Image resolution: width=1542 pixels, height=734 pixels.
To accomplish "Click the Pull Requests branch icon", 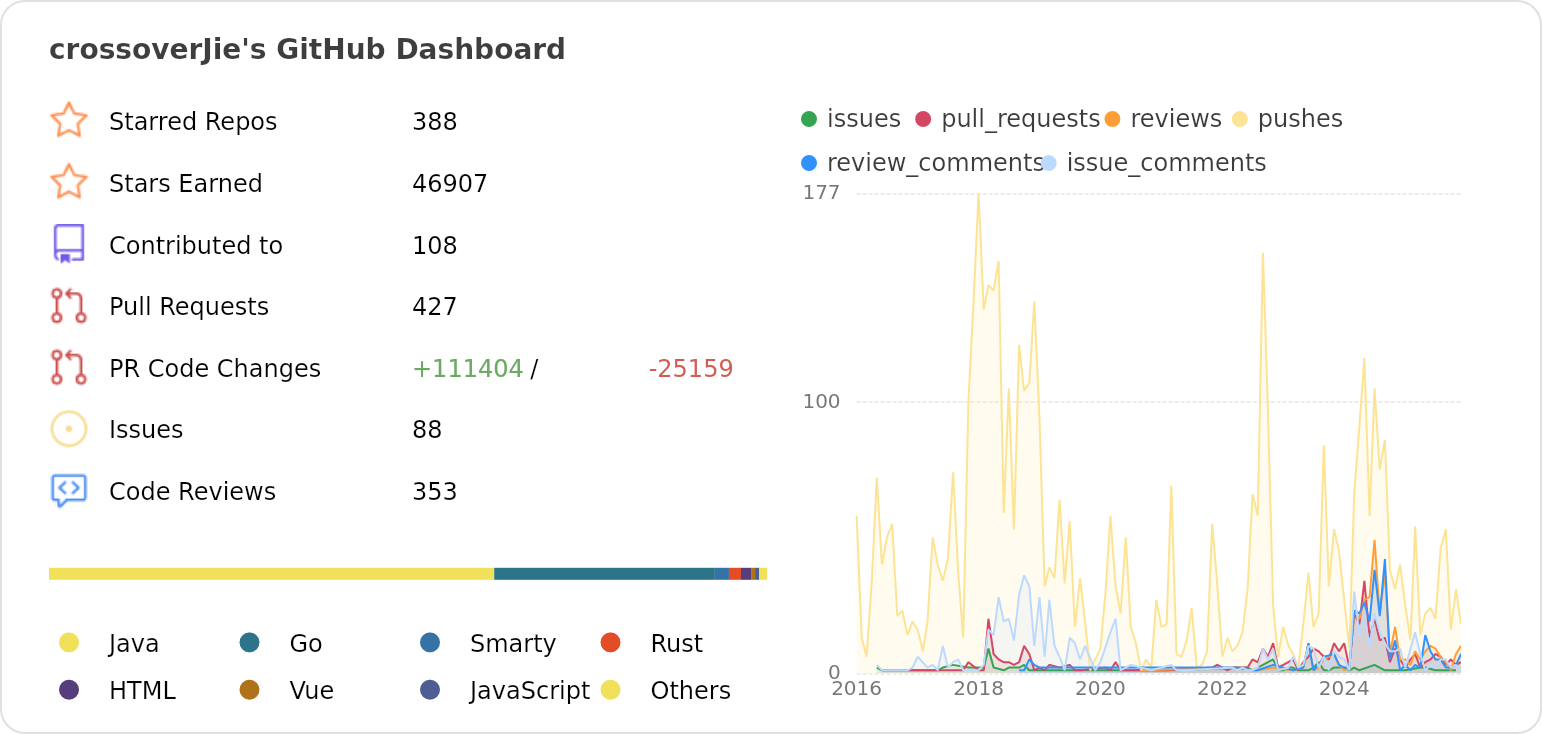I will (69, 306).
